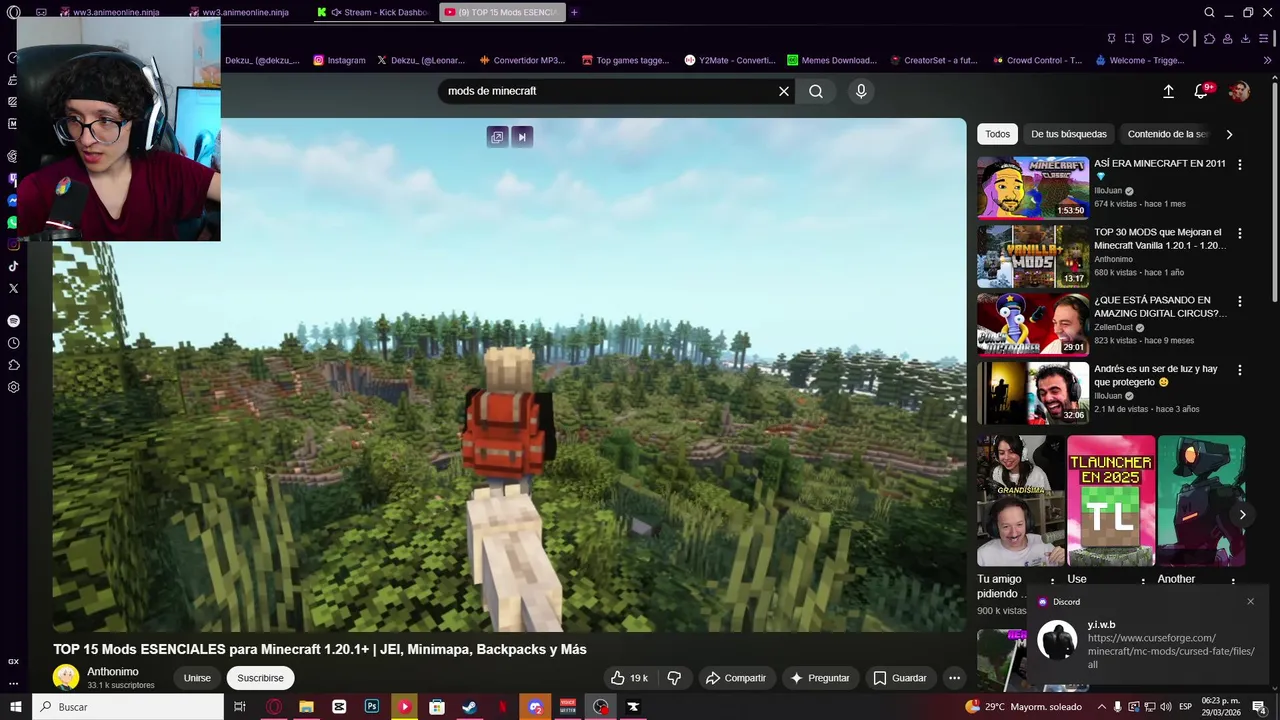Open a new browser tab with plus
The height and width of the screenshot is (720, 1280).
[x=574, y=12]
